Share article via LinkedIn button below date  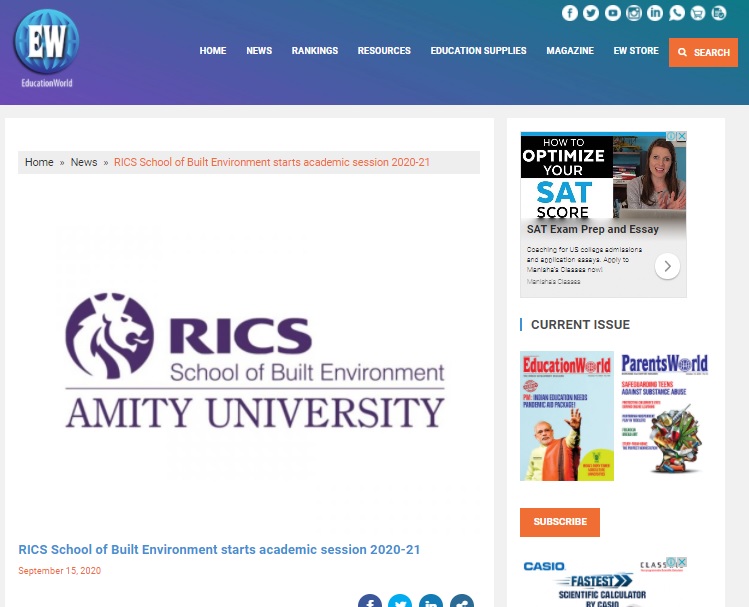point(431,601)
